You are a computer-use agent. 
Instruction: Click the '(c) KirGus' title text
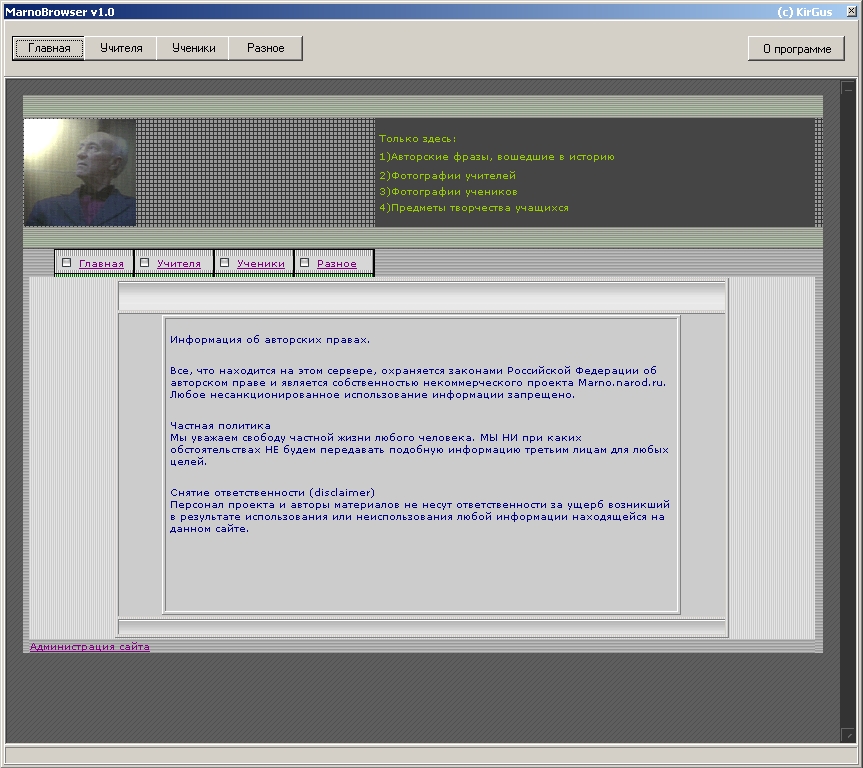805,12
